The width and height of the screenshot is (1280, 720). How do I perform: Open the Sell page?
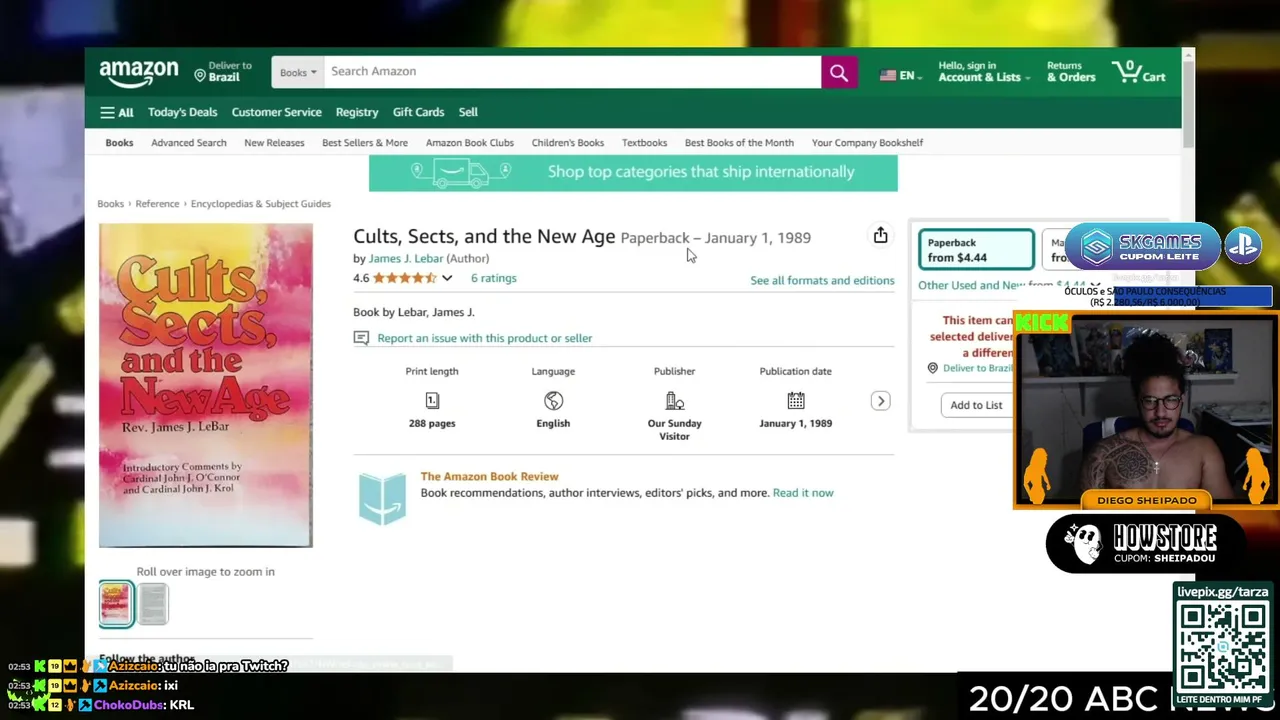coord(468,112)
